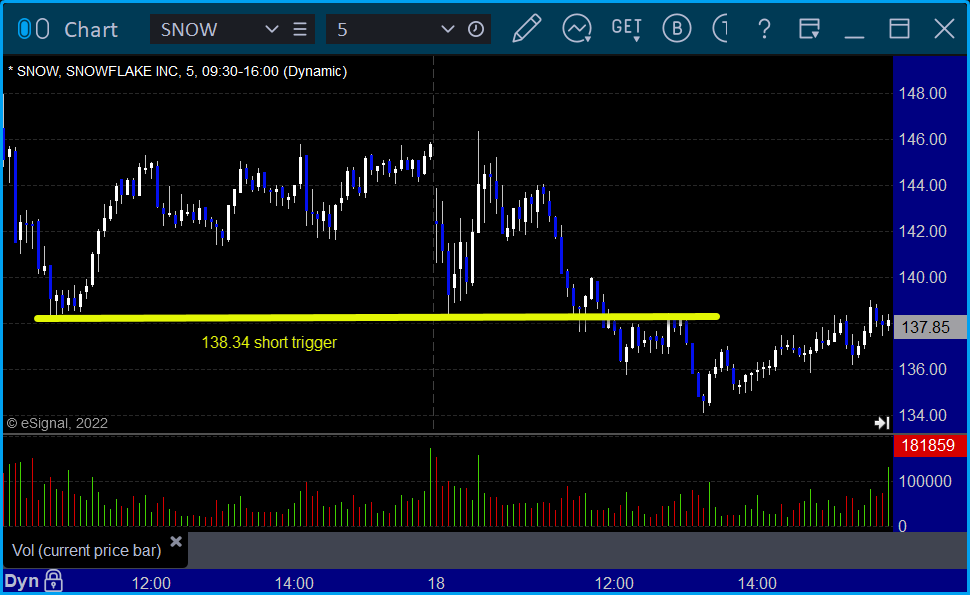The image size is (970, 595).
Task: Open the studies chart-line icon
Action: point(577,29)
